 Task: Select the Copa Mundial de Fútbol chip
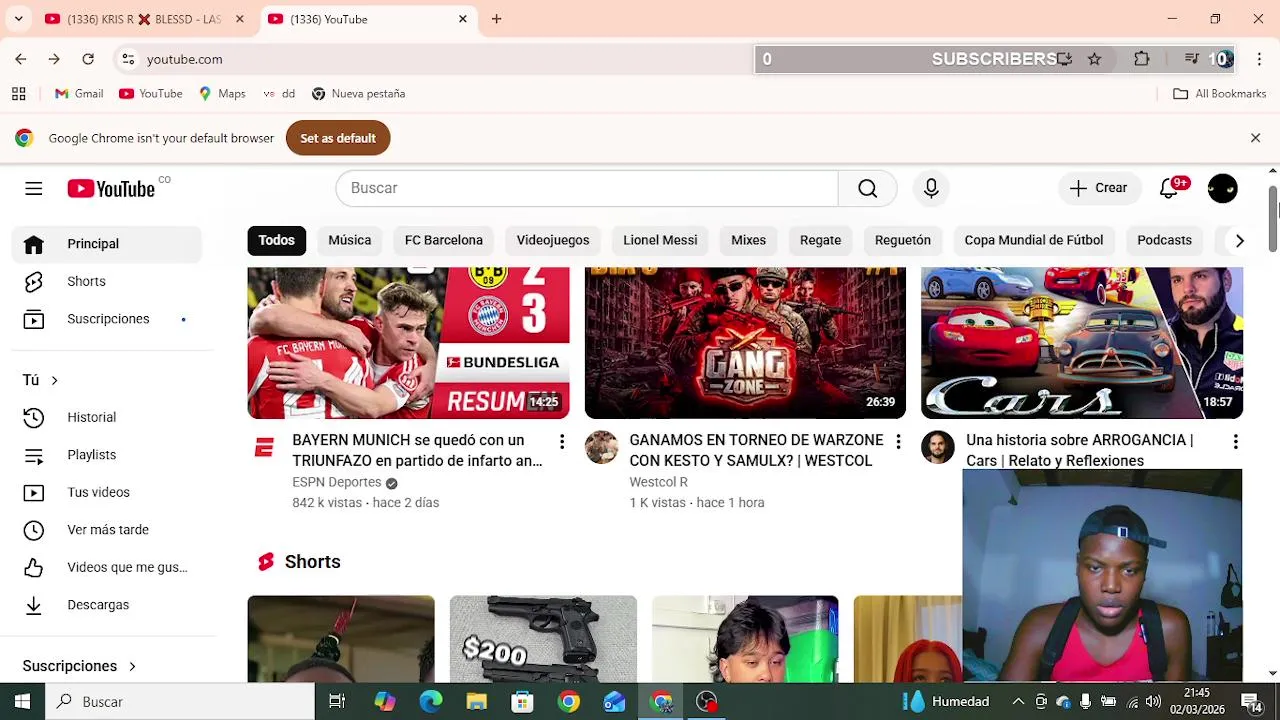[1034, 240]
